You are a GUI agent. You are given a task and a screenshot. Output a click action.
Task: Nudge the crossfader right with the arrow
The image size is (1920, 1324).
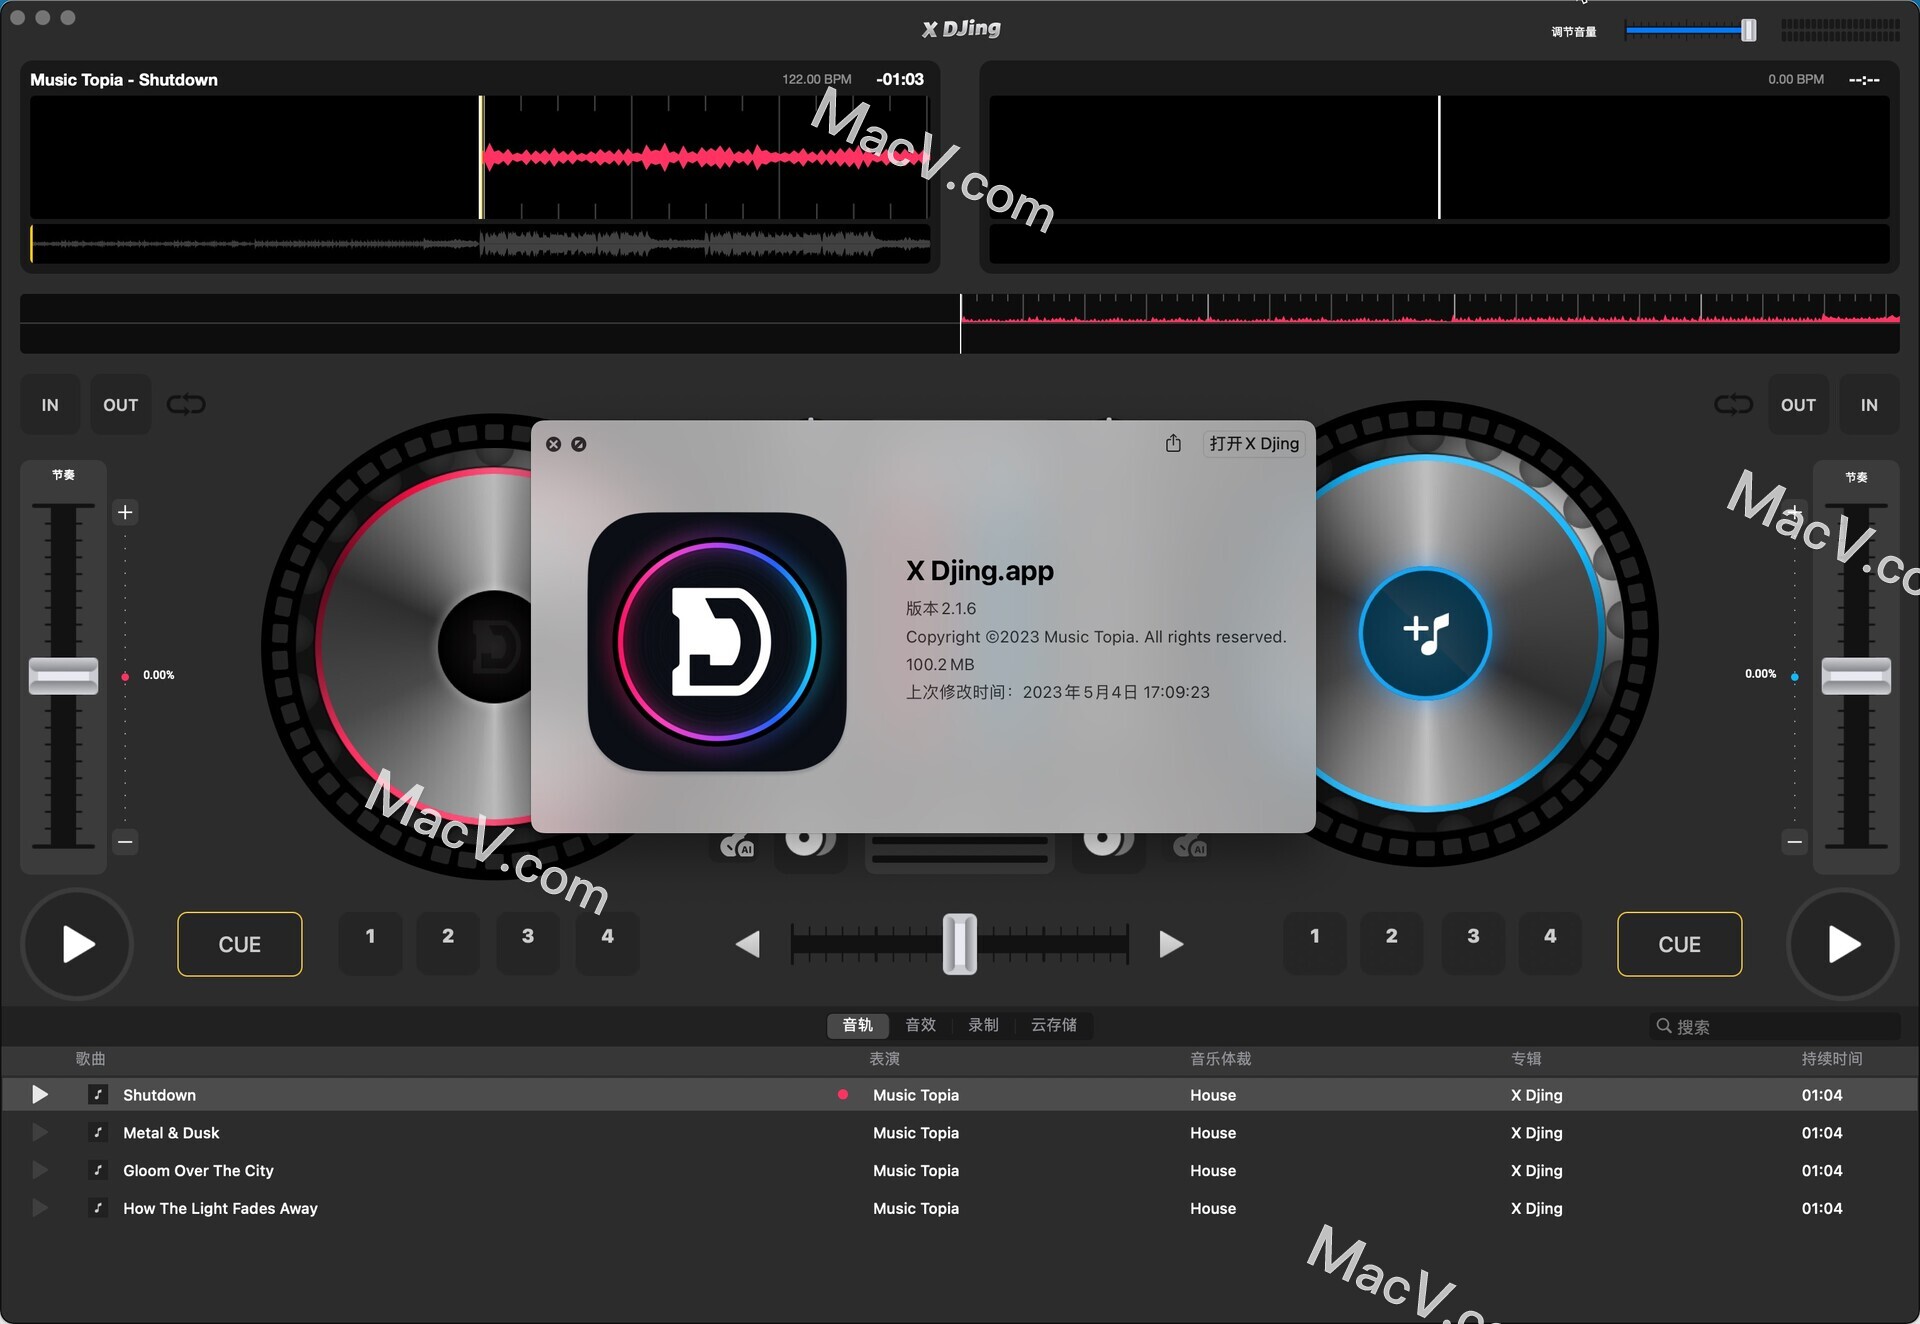click(1171, 944)
